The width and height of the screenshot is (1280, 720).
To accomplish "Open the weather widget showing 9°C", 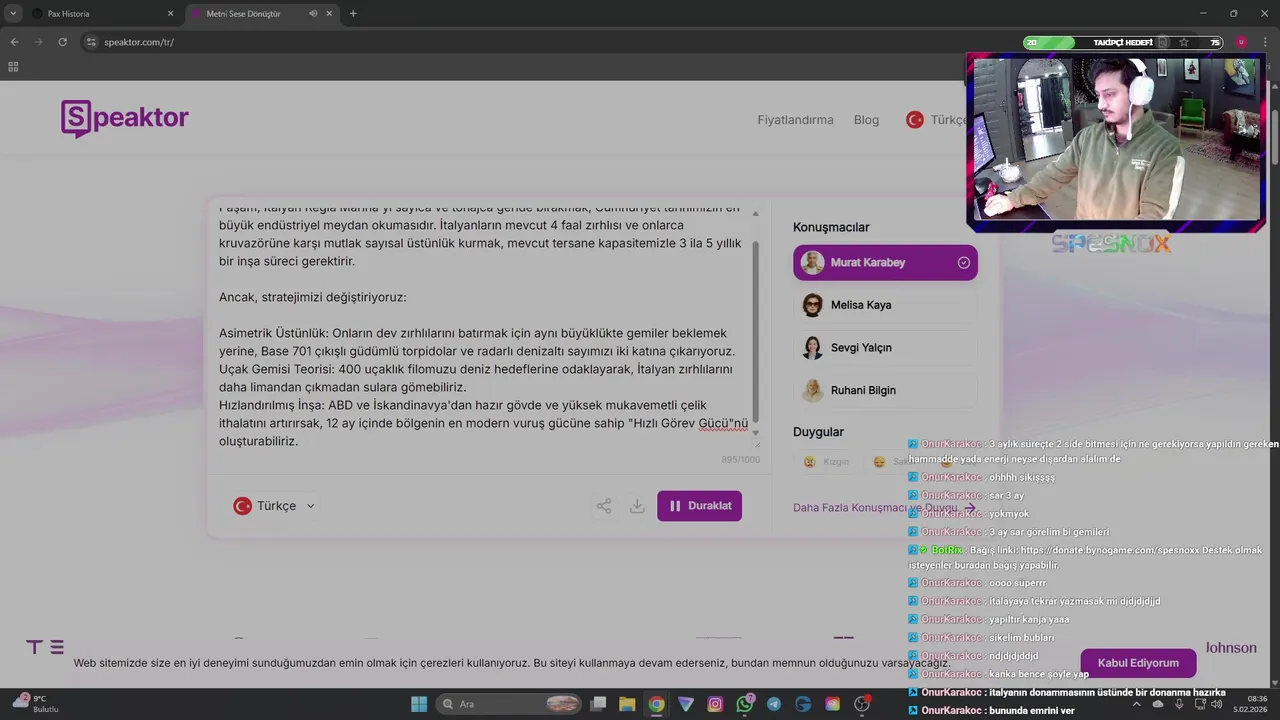I will pyautogui.click(x=38, y=703).
